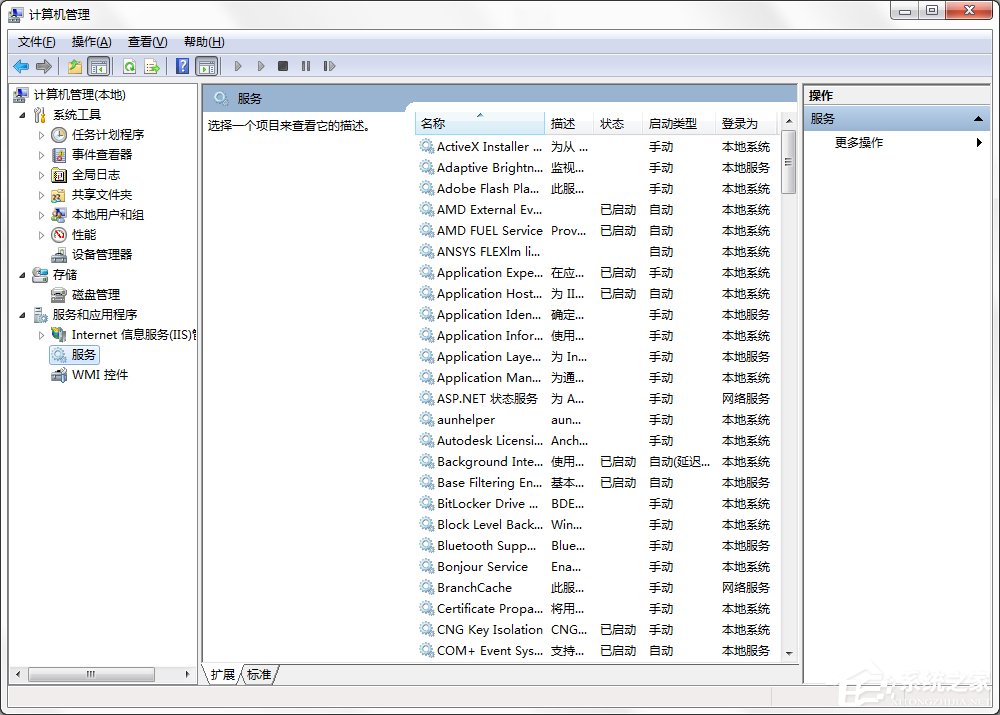Image resolution: width=1000 pixels, height=715 pixels.
Task: Start the selected service with play icon
Action: click(x=238, y=66)
